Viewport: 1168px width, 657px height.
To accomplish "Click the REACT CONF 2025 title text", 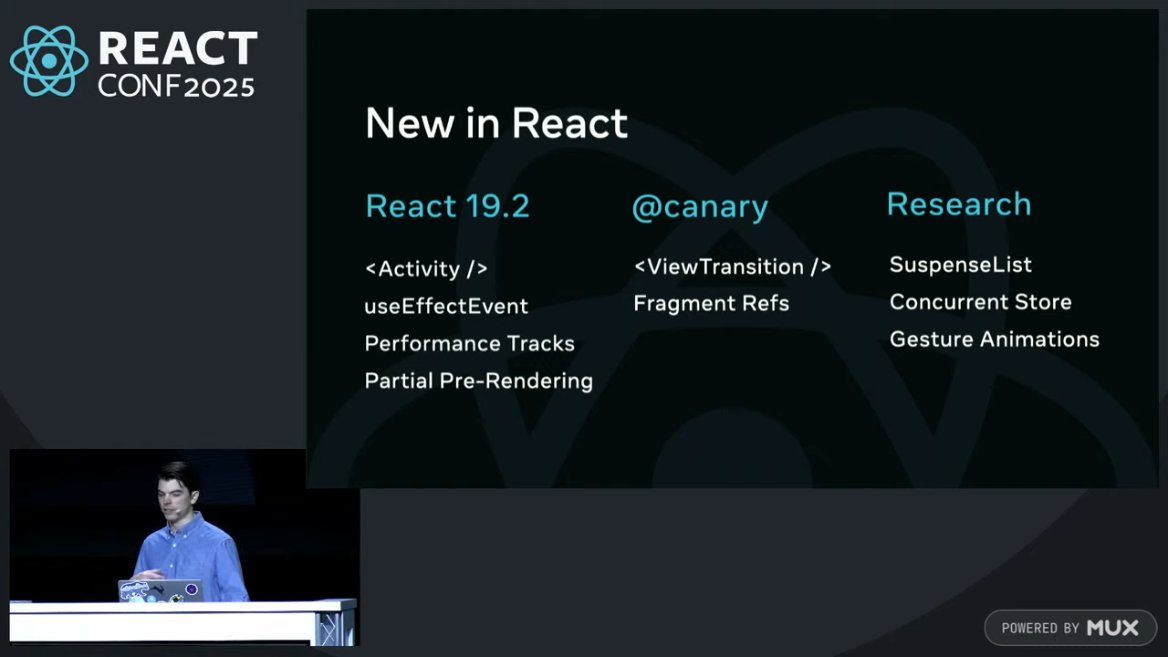I will [x=177, y=64].
